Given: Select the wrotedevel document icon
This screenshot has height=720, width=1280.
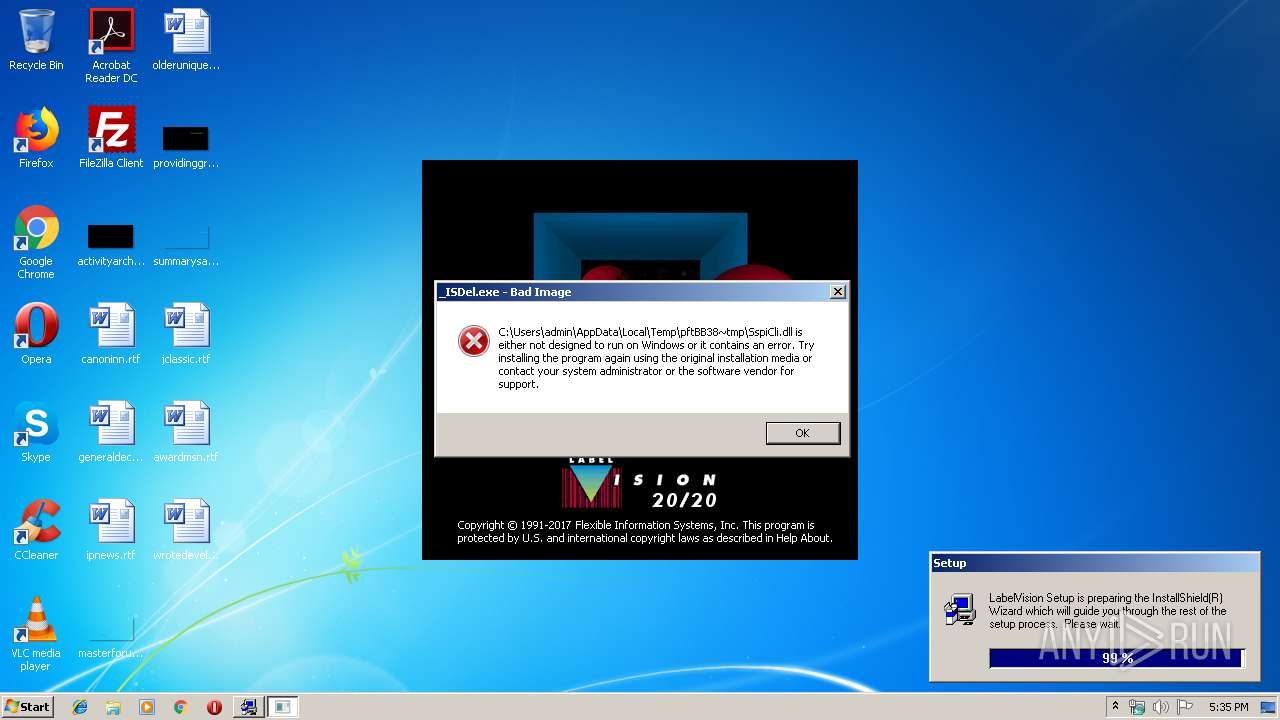Looking at the screenshot, I should [186, 530].
